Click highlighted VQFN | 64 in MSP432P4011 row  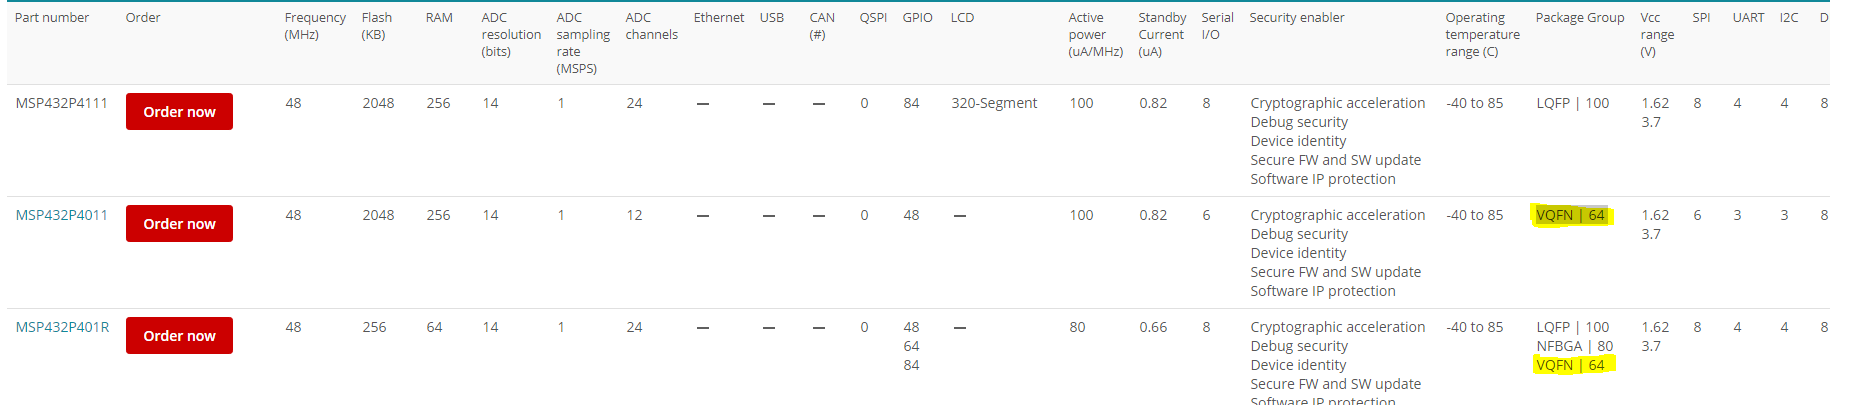[1570, 215]
